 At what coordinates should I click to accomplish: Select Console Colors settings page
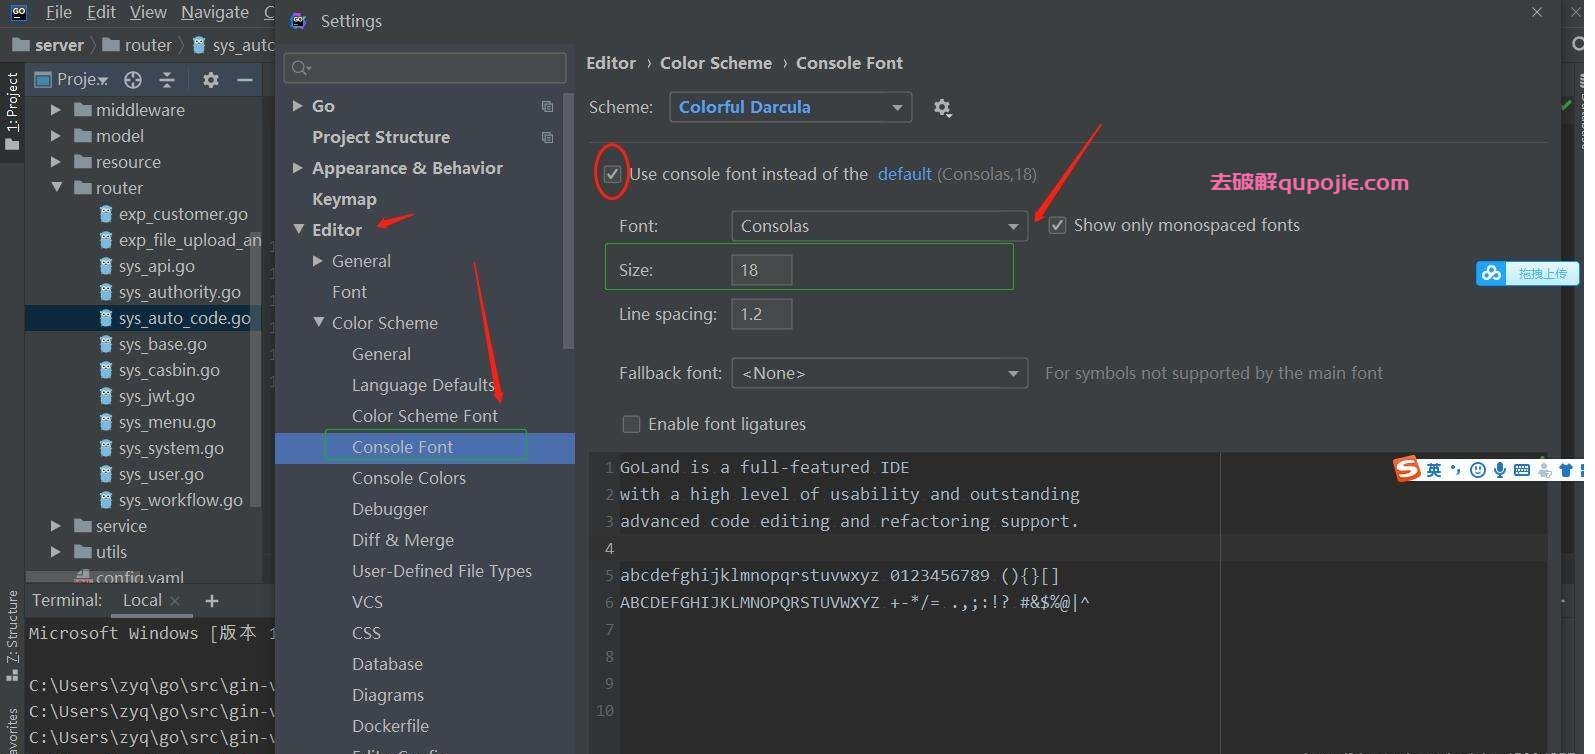[409, 478]
